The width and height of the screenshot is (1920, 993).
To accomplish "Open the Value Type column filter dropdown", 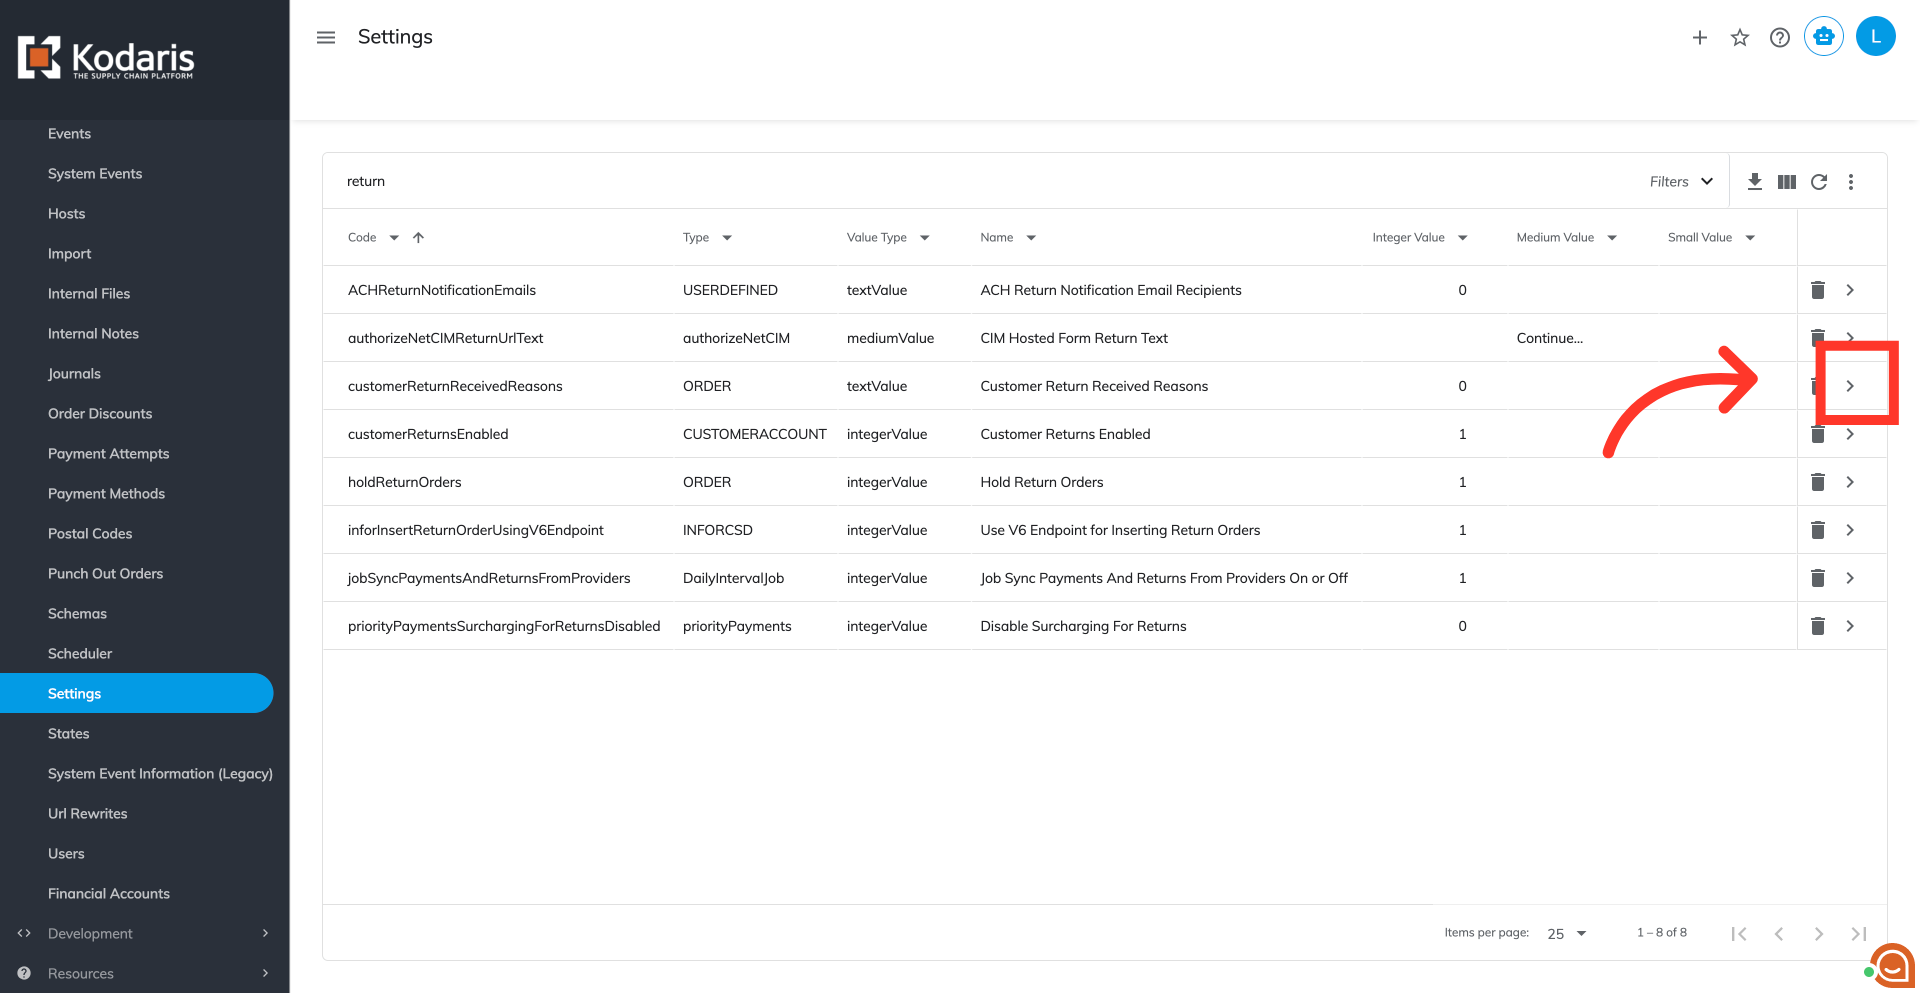I will point(925,237).
